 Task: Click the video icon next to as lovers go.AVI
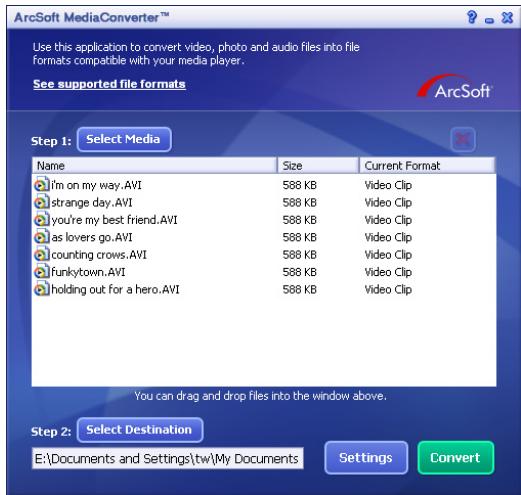tap(42, 237)
